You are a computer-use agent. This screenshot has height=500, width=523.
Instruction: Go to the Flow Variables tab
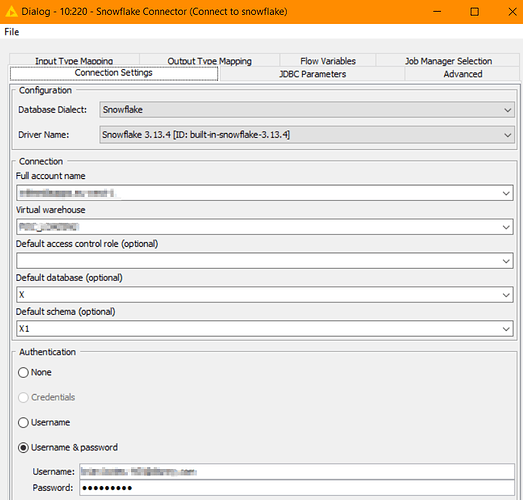point(328,61)
